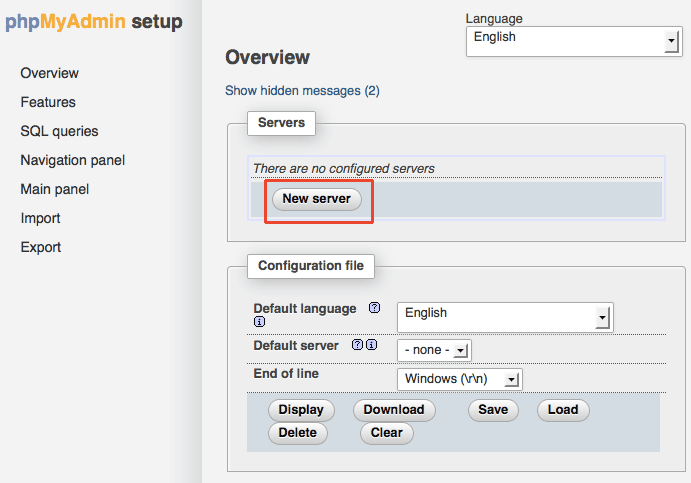
Task: Click the info icon under Default language
Action: pyautogui.click(x=260, y=322)
